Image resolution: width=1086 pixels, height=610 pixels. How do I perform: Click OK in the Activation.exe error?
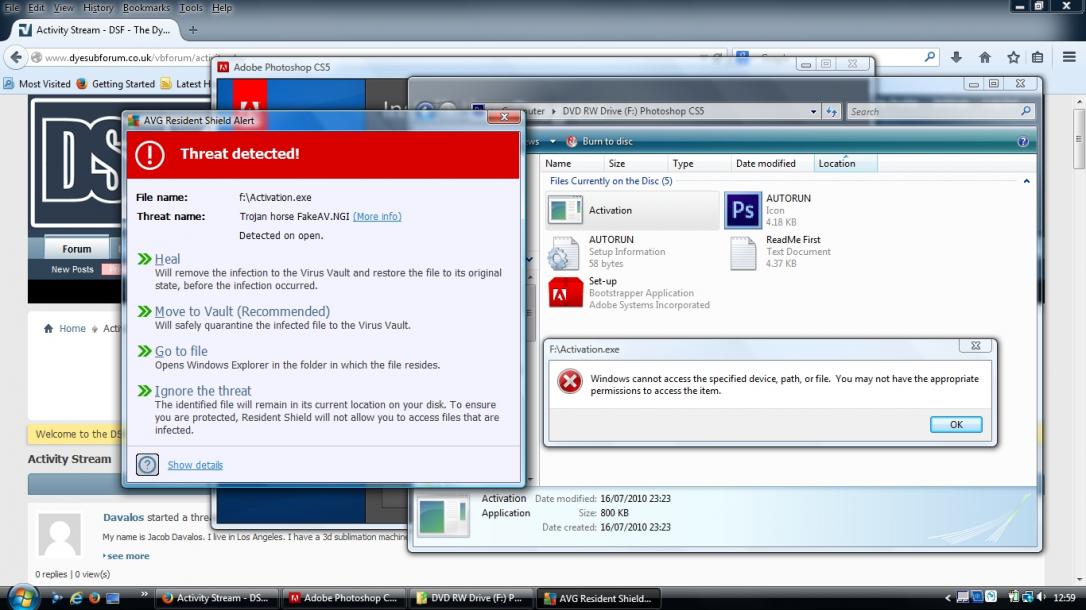pyautogui.click(x=956, y=424)
